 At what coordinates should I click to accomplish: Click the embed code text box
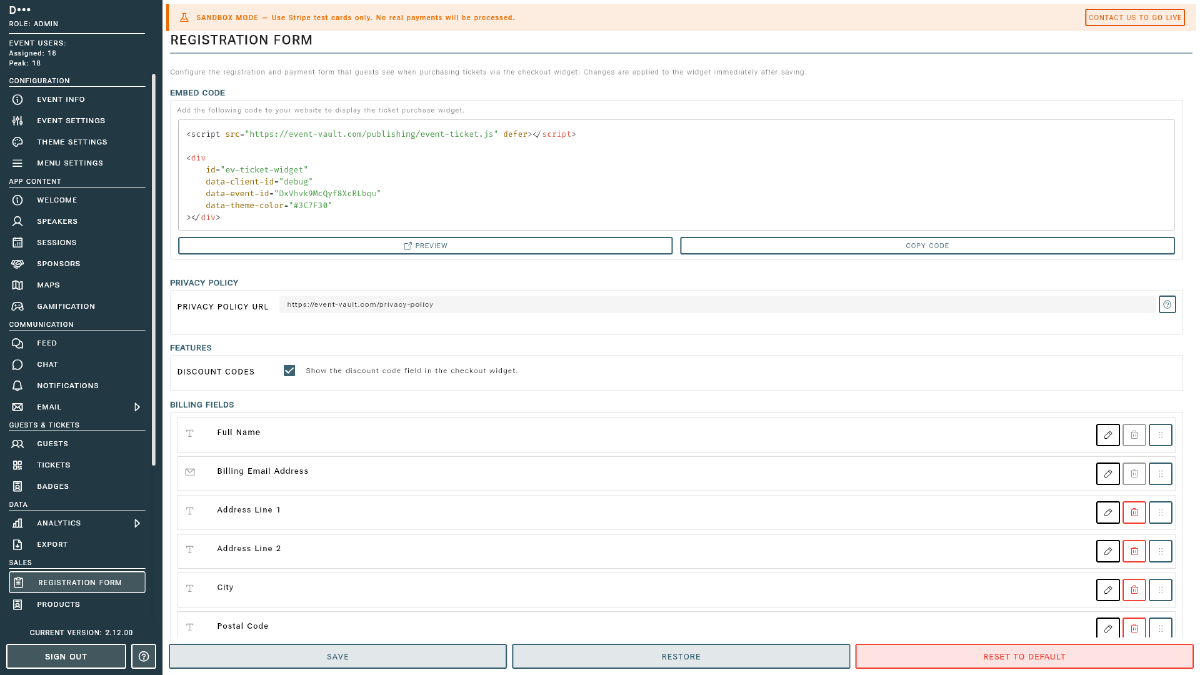(676, 175)
